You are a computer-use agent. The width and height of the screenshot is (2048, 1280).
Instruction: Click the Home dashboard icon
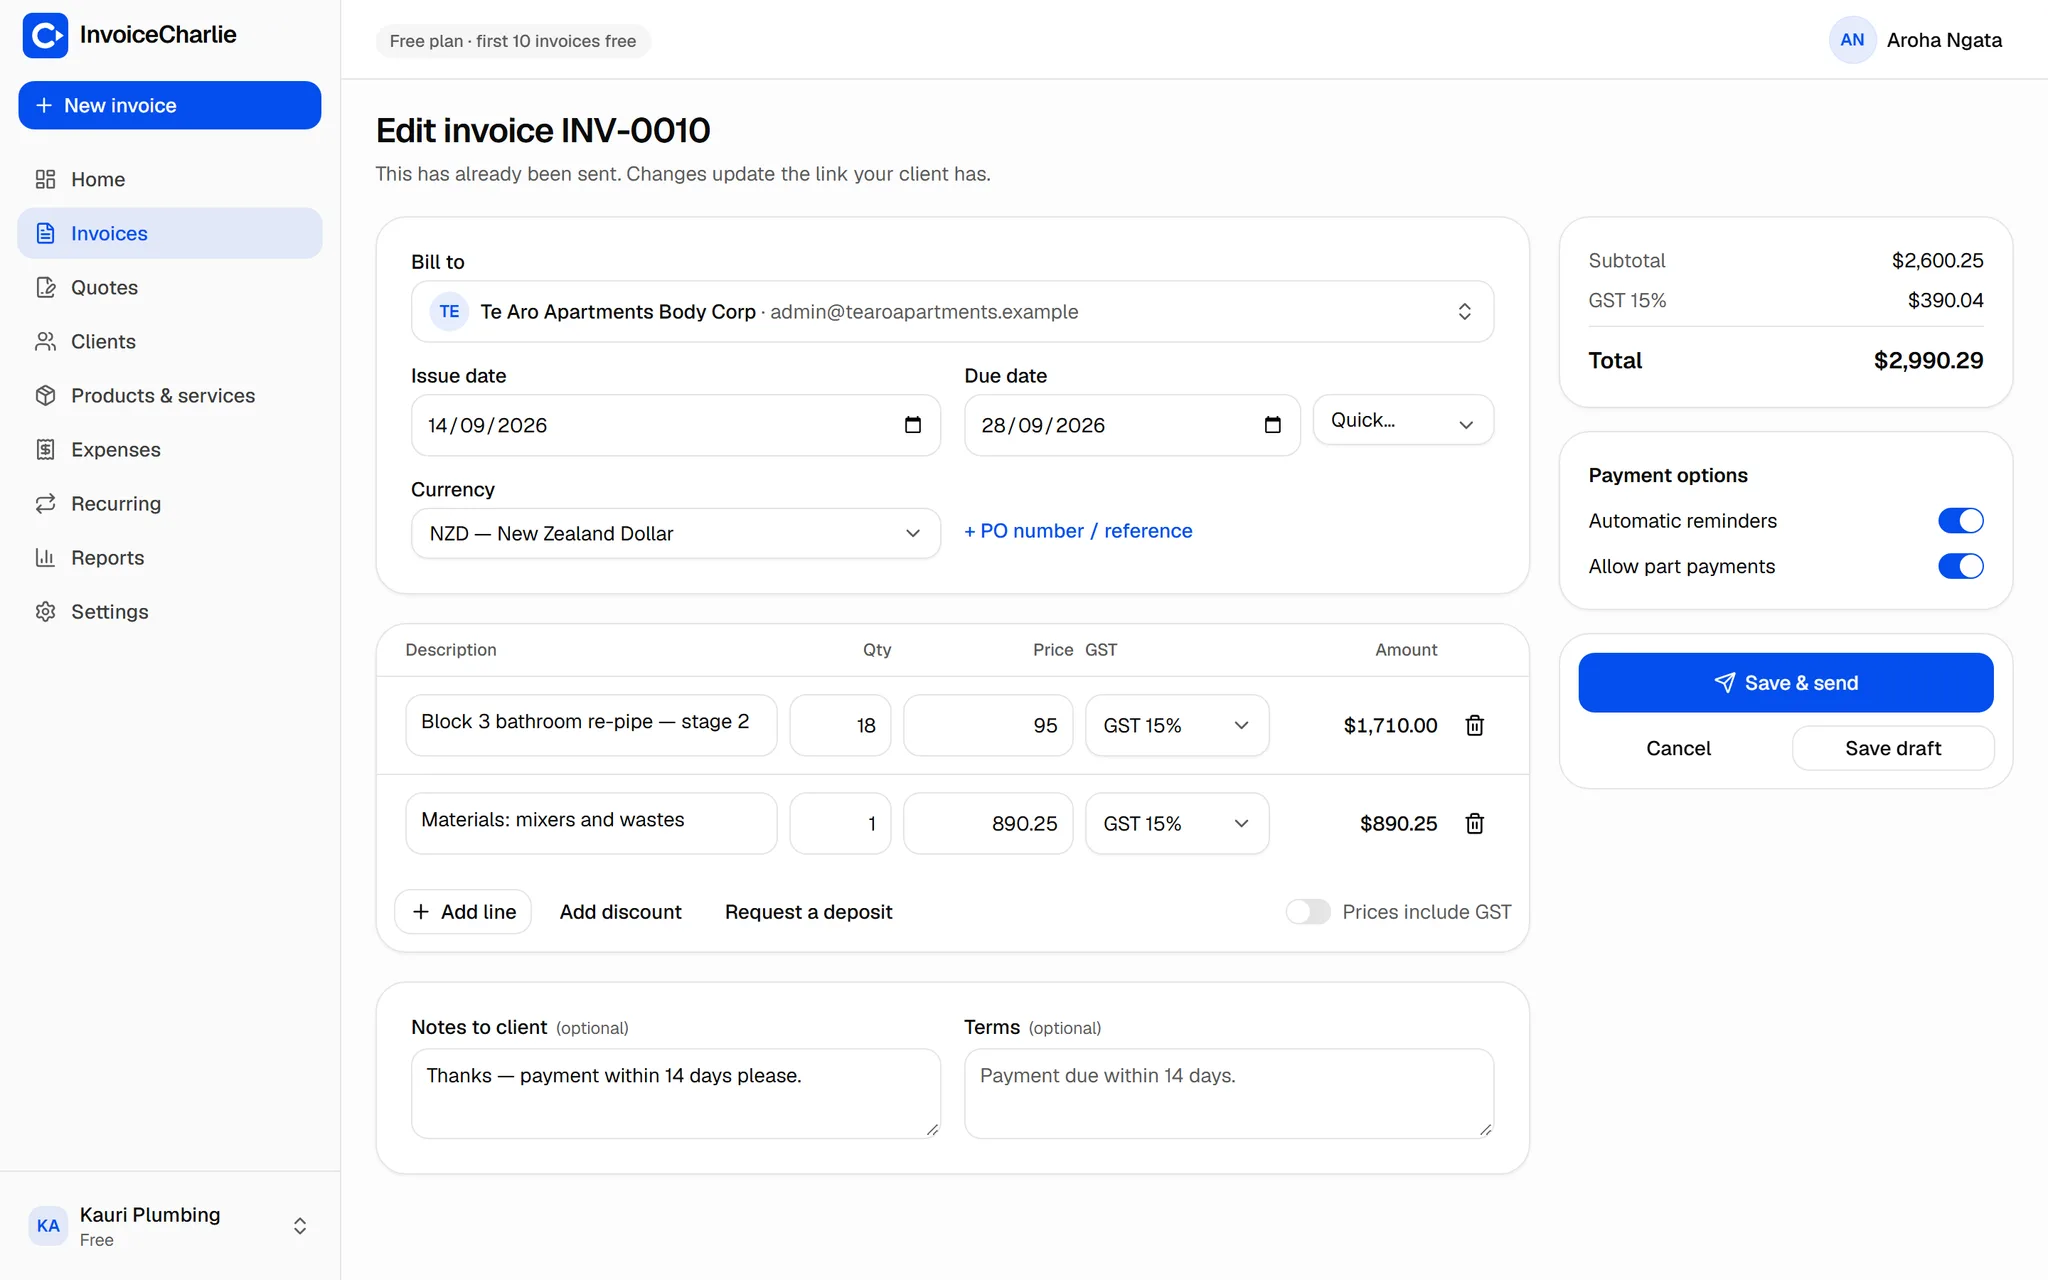pos(45,179)
